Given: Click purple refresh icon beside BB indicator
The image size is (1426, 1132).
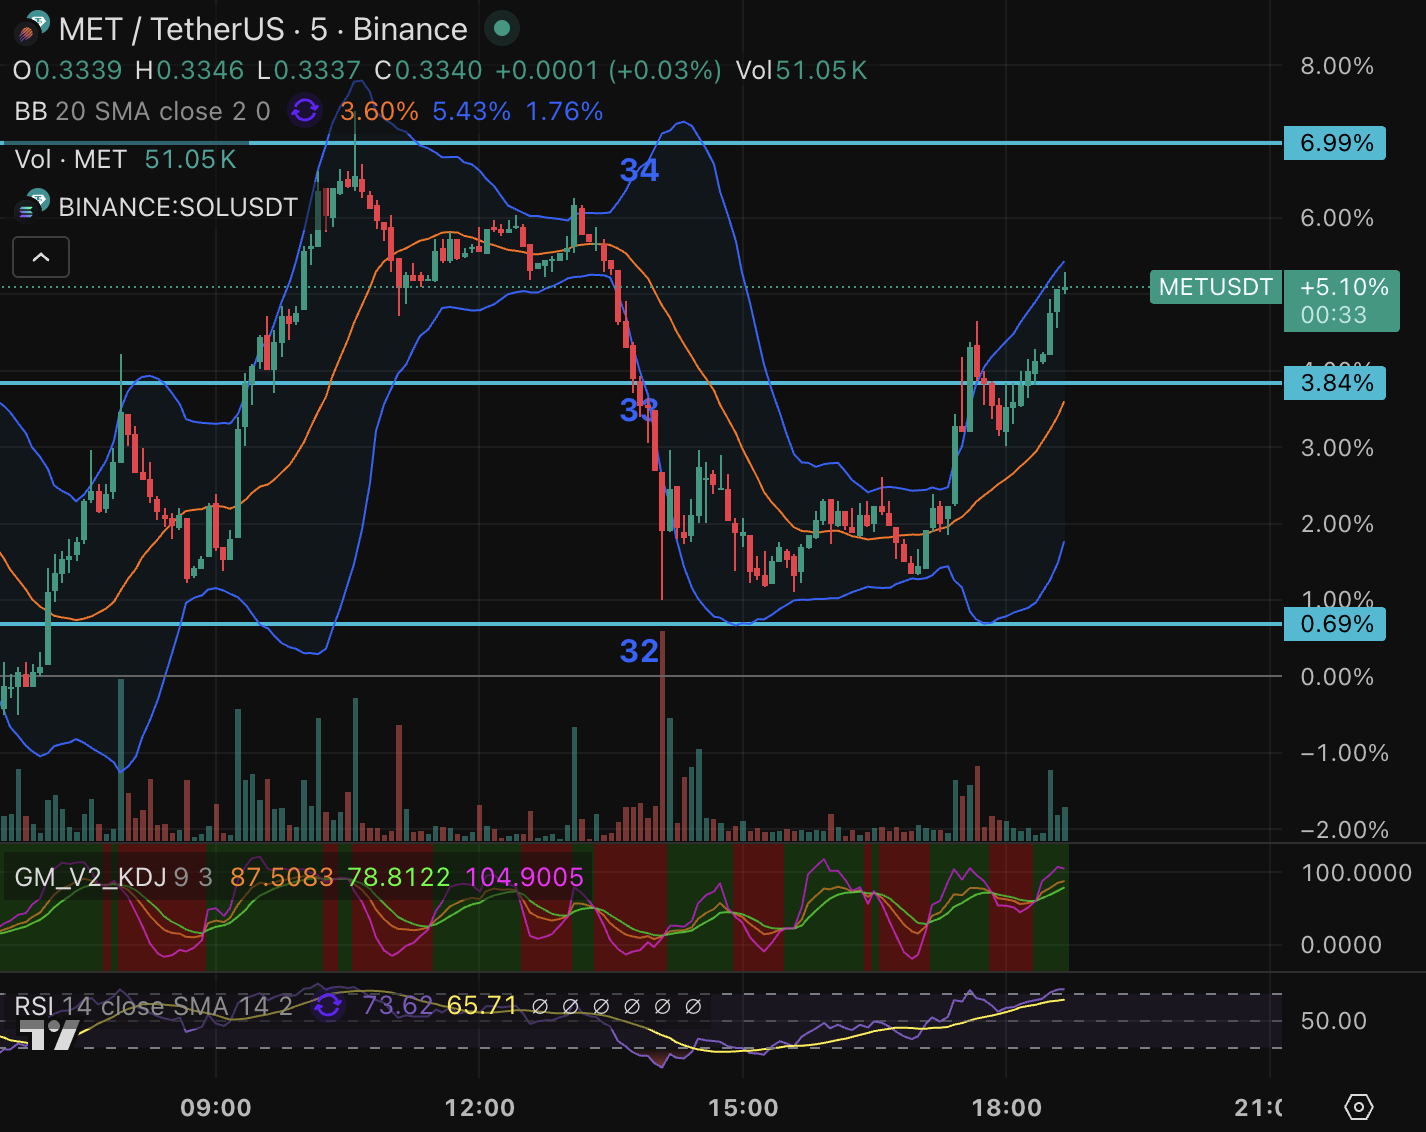Looking at the screenshot, I should pos(305,111).
